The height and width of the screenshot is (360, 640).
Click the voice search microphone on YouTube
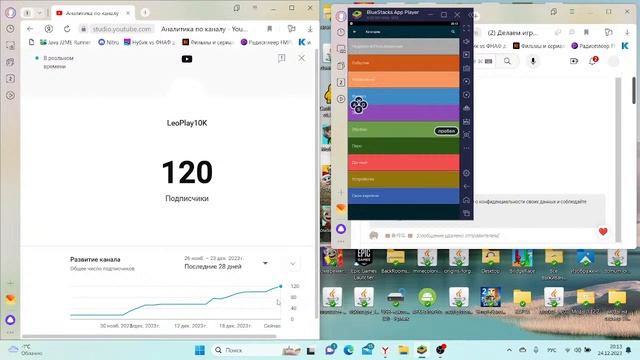click(x=533, y=61)
